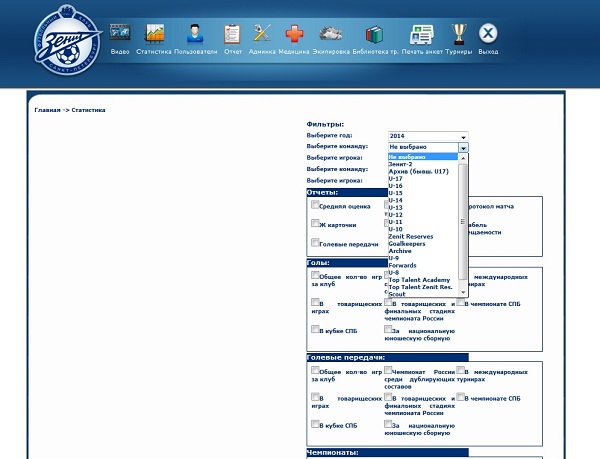The height and width of the screenshot is (459, 600).
Task: Select 'Goalkeepers' from the team list
Action: [x=423, y=244]
